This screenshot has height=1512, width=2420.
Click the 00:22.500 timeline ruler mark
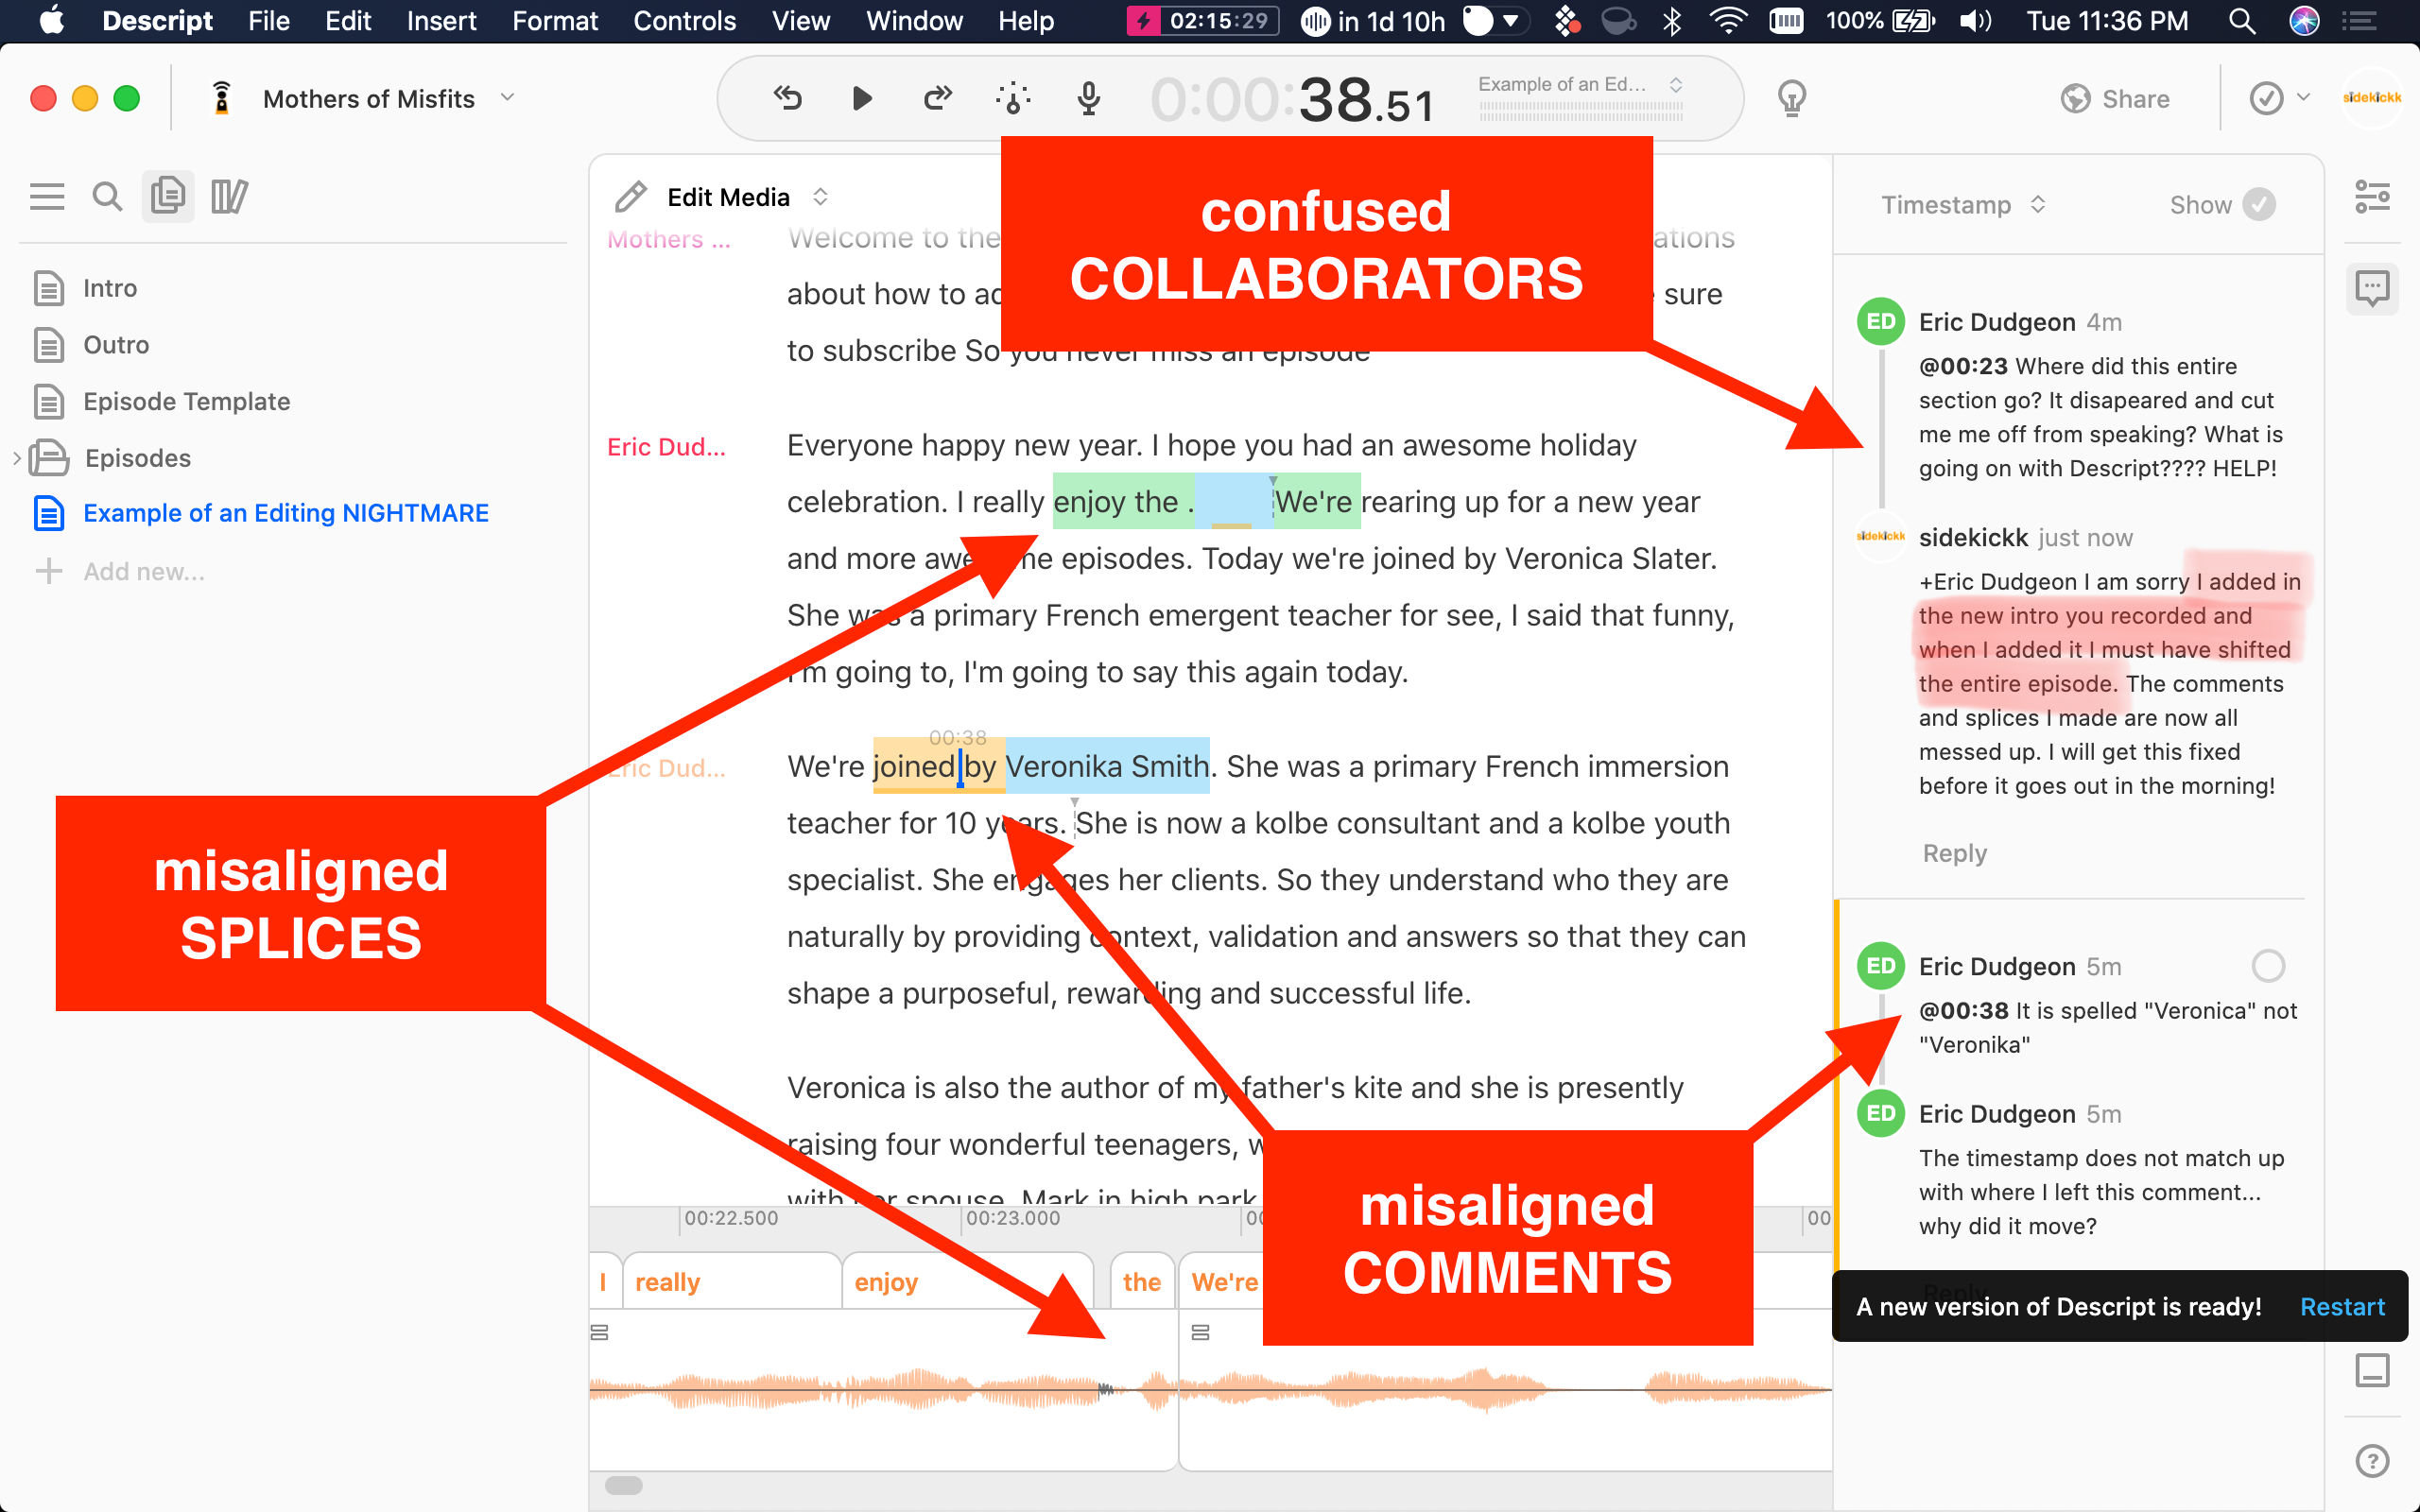730,1218
